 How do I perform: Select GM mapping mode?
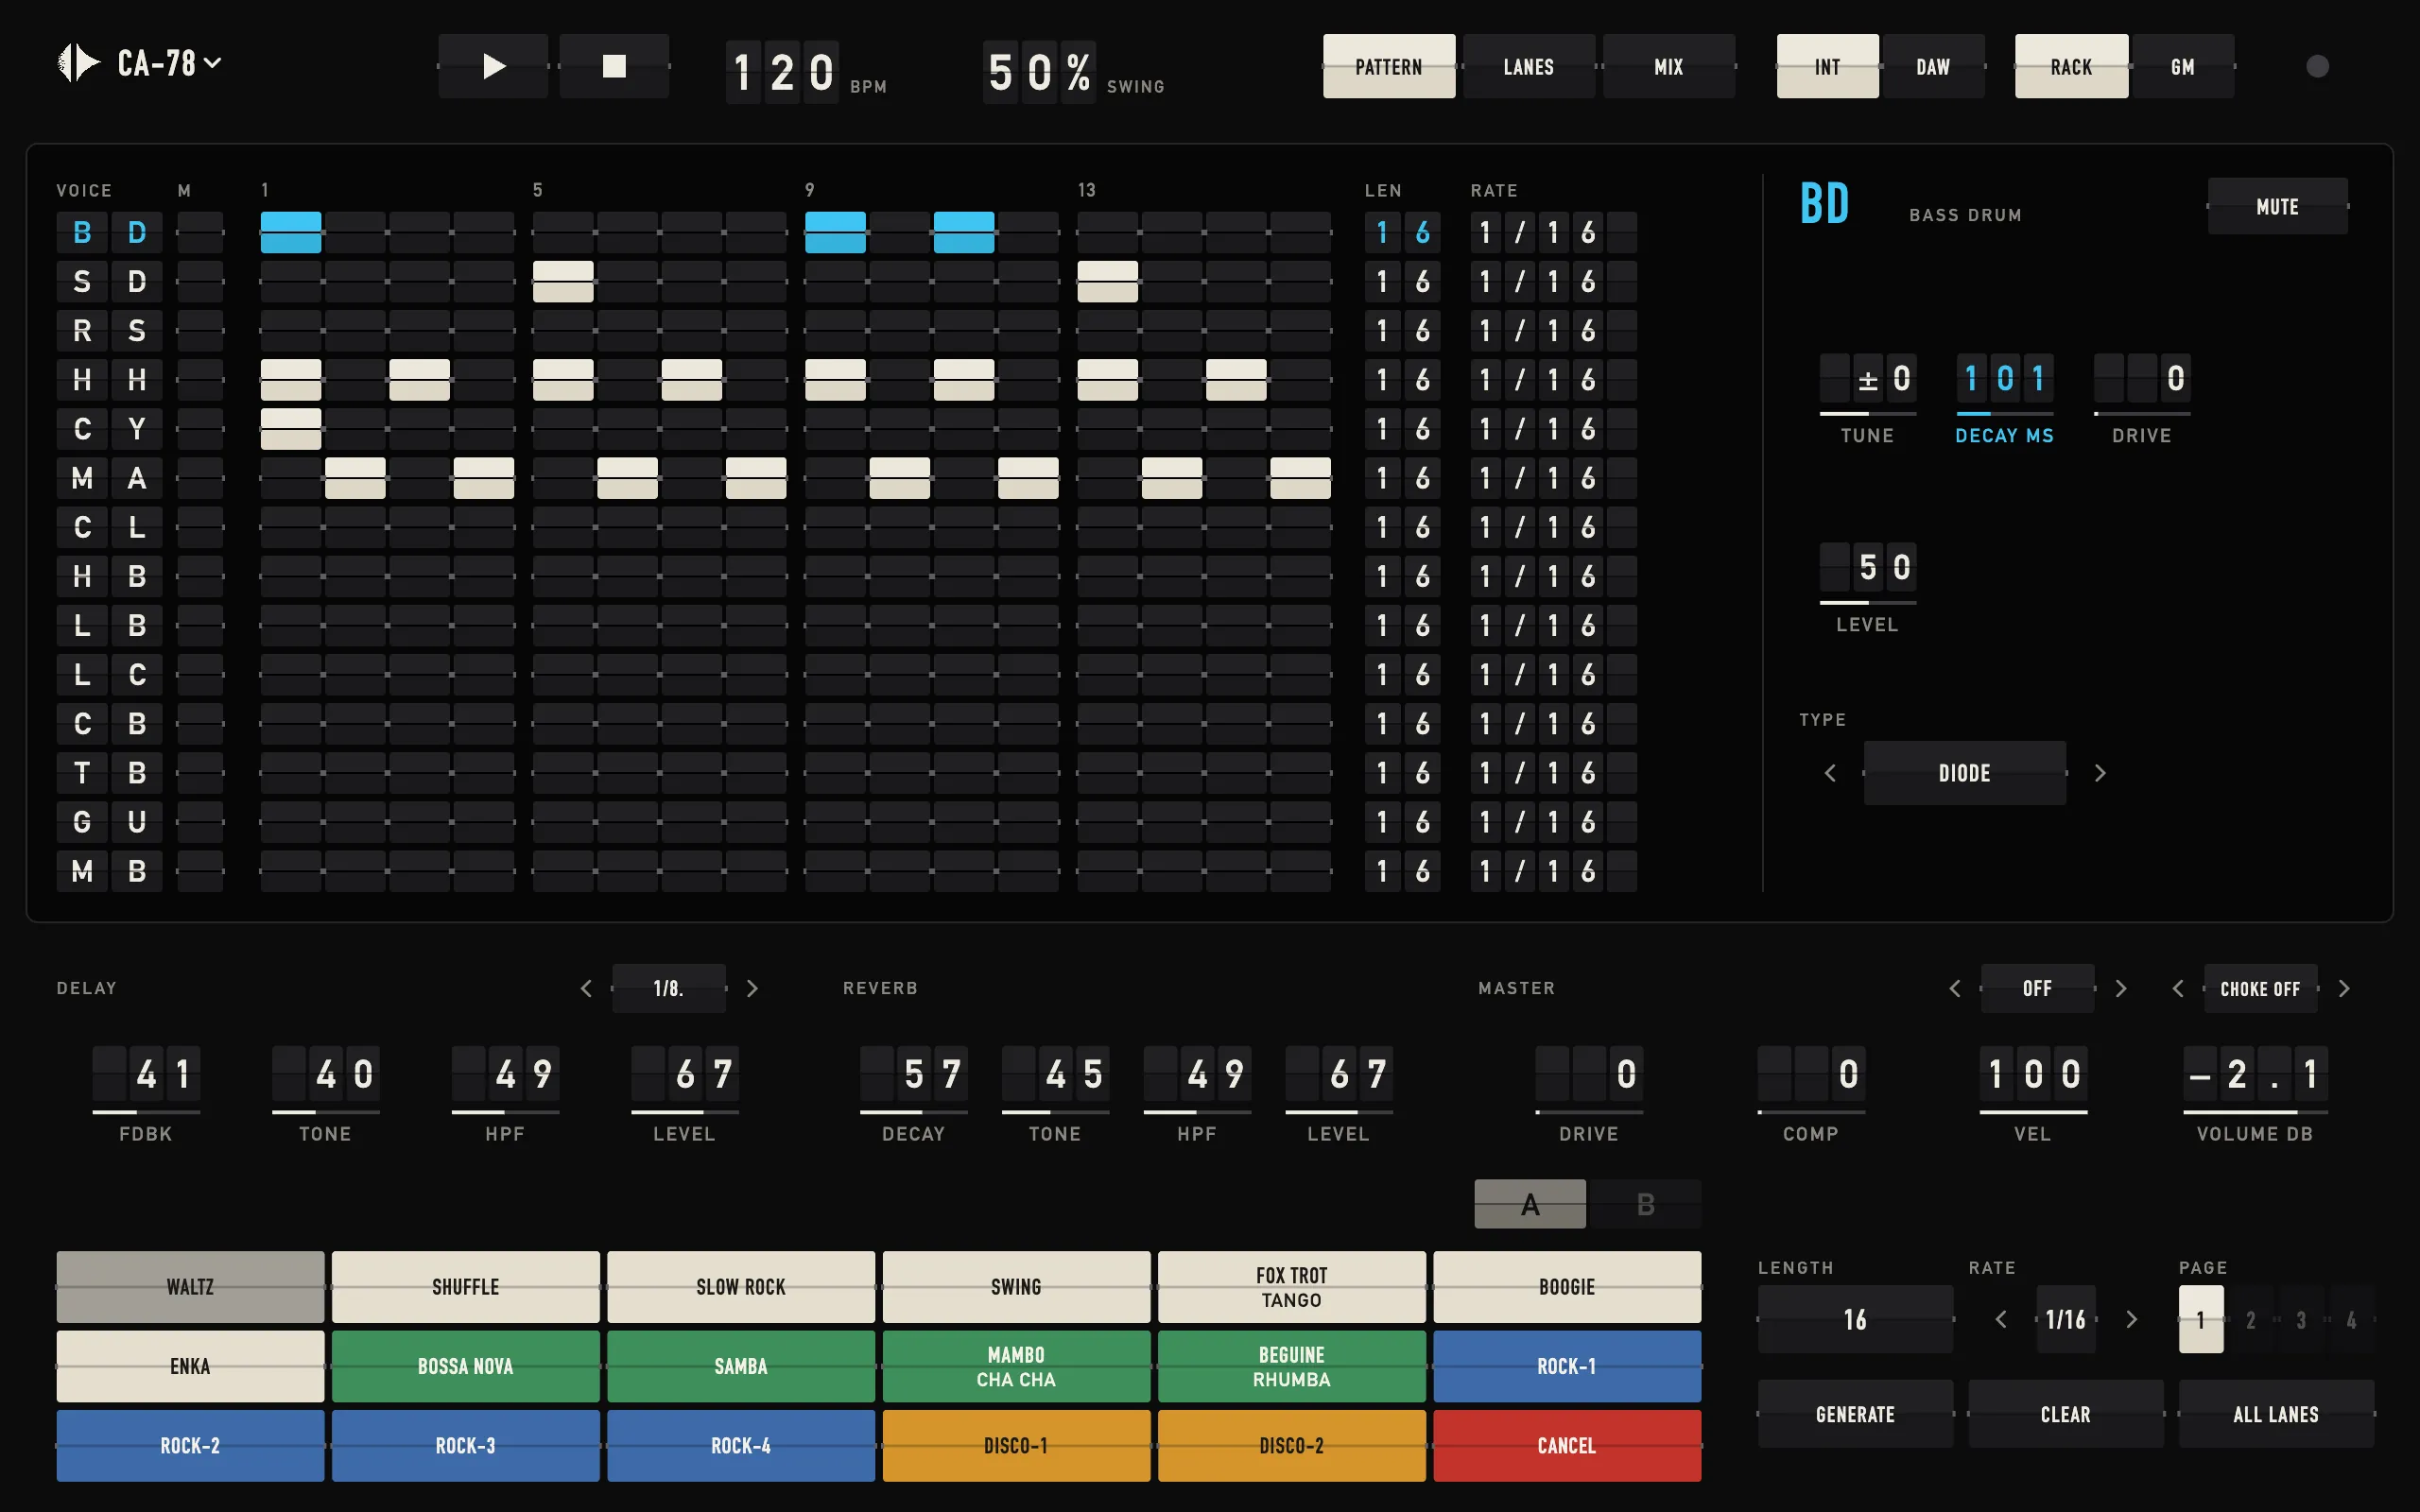coord(2182,66)
